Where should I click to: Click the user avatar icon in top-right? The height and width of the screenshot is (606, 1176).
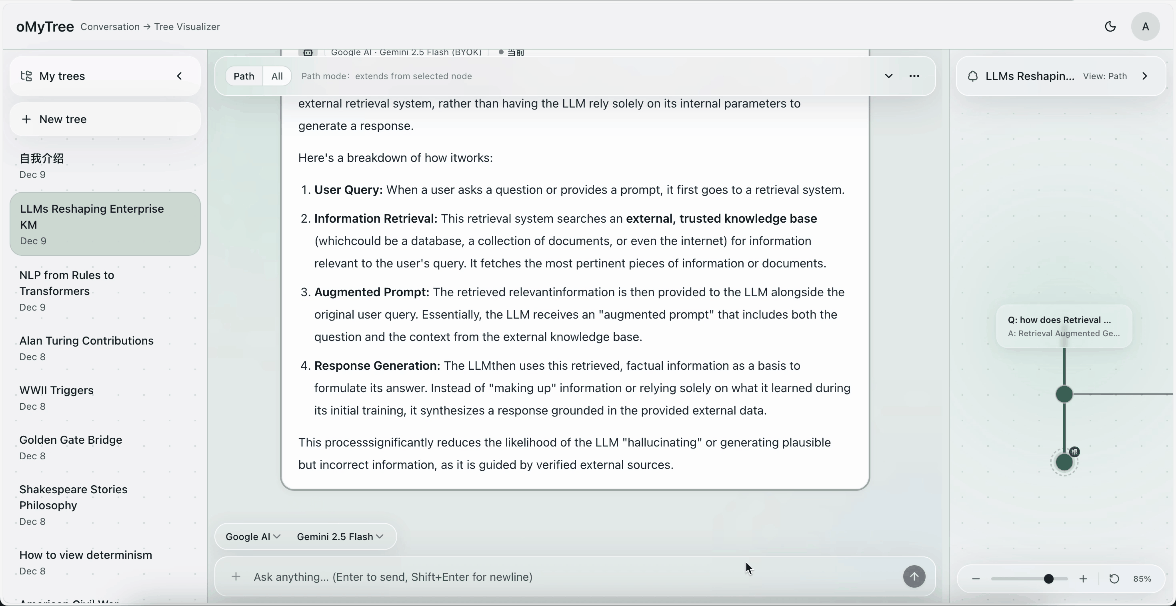1146,26
